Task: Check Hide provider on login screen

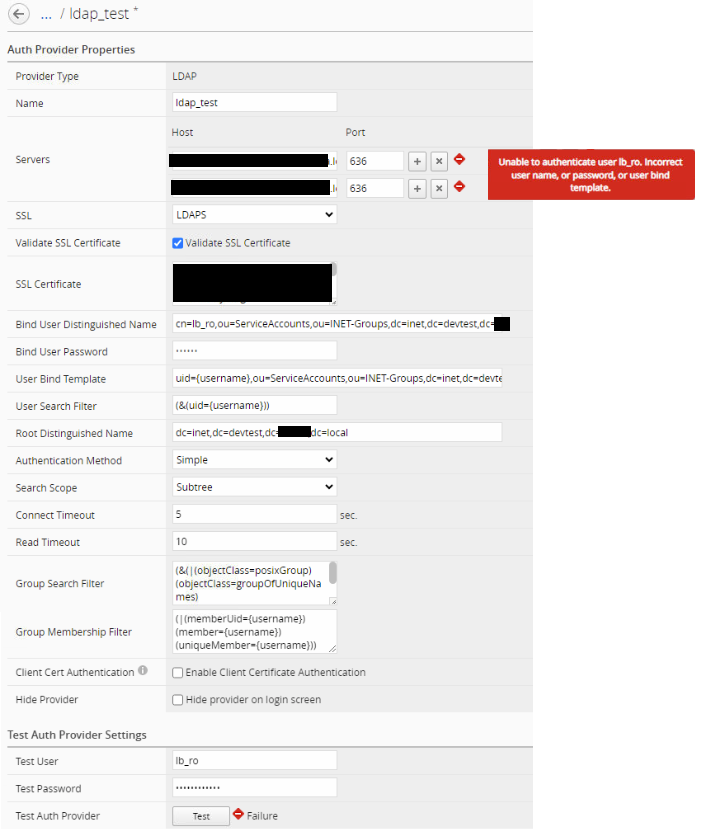Action: (178, 700)
